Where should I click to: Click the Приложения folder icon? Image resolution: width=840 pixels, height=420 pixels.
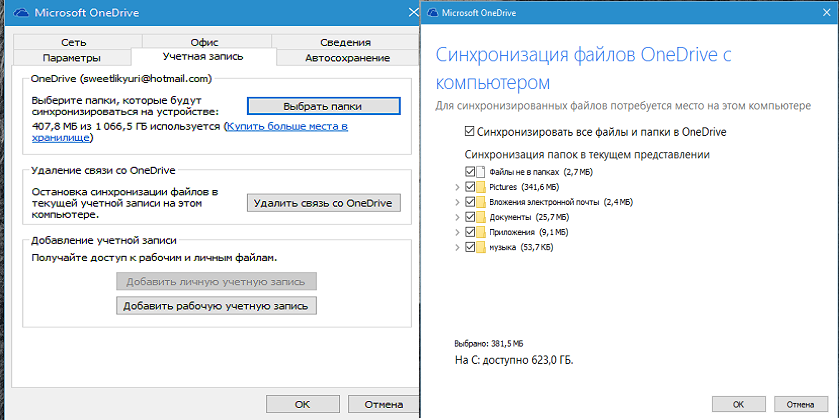click(x=481, y=232)
